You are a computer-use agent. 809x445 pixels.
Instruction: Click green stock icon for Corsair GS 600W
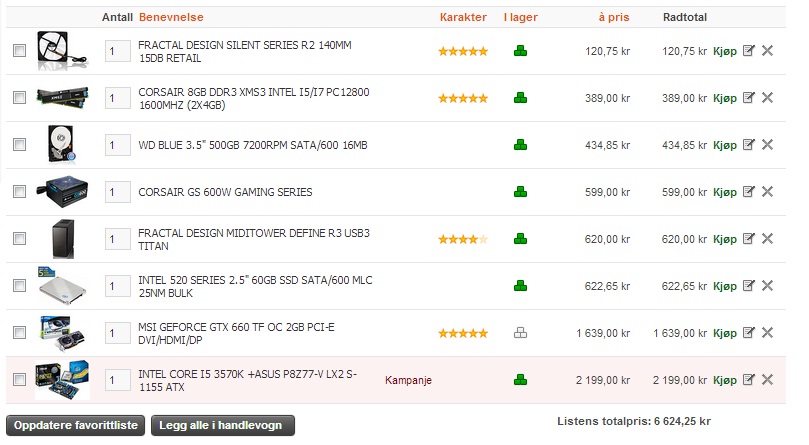[x=520, y=192]
